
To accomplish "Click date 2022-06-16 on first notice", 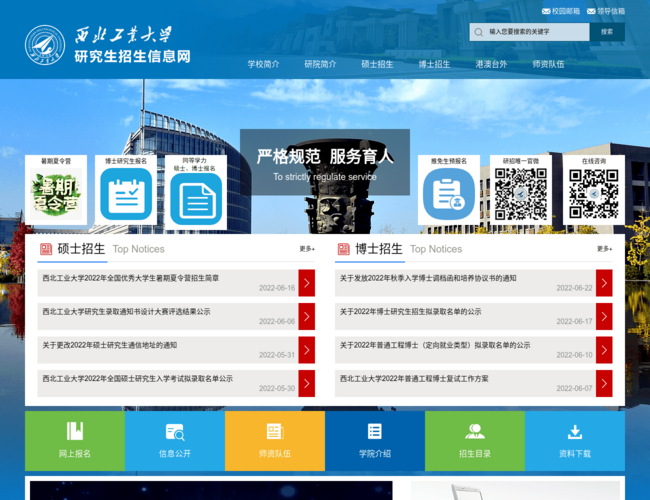I will point(277,288).
